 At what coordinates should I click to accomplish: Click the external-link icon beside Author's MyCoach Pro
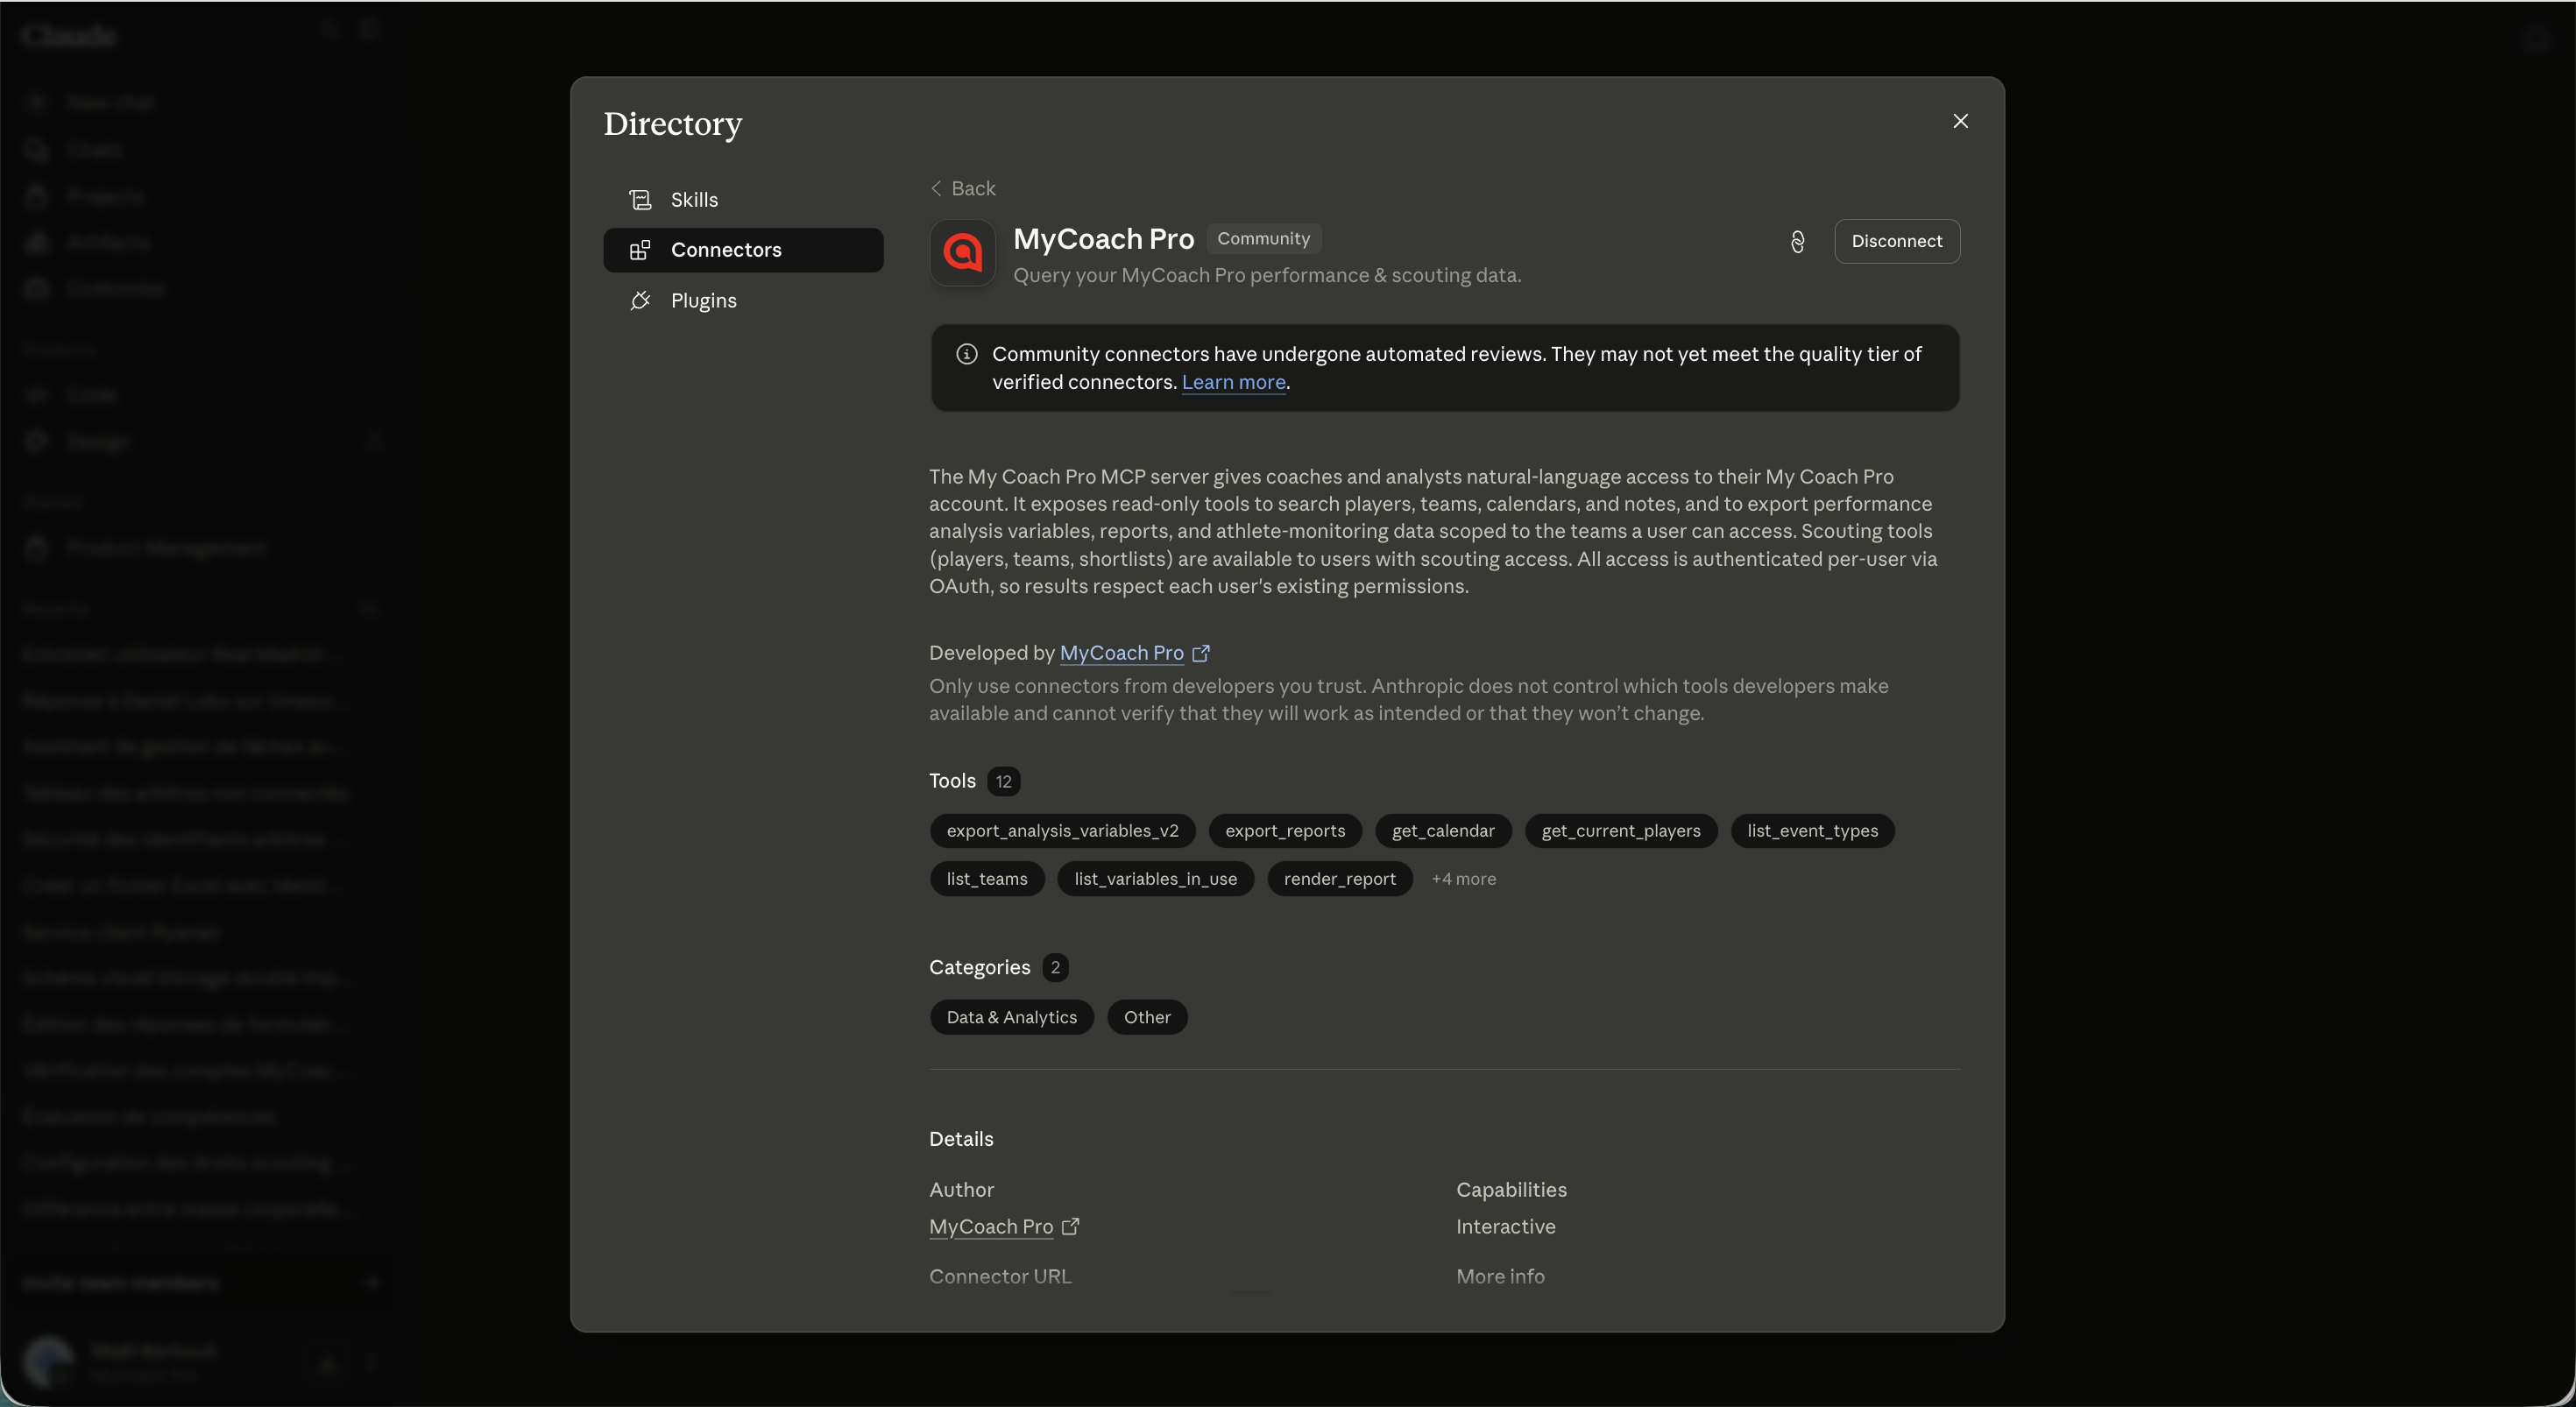pyautogui.click(x=1070, y=1226)
